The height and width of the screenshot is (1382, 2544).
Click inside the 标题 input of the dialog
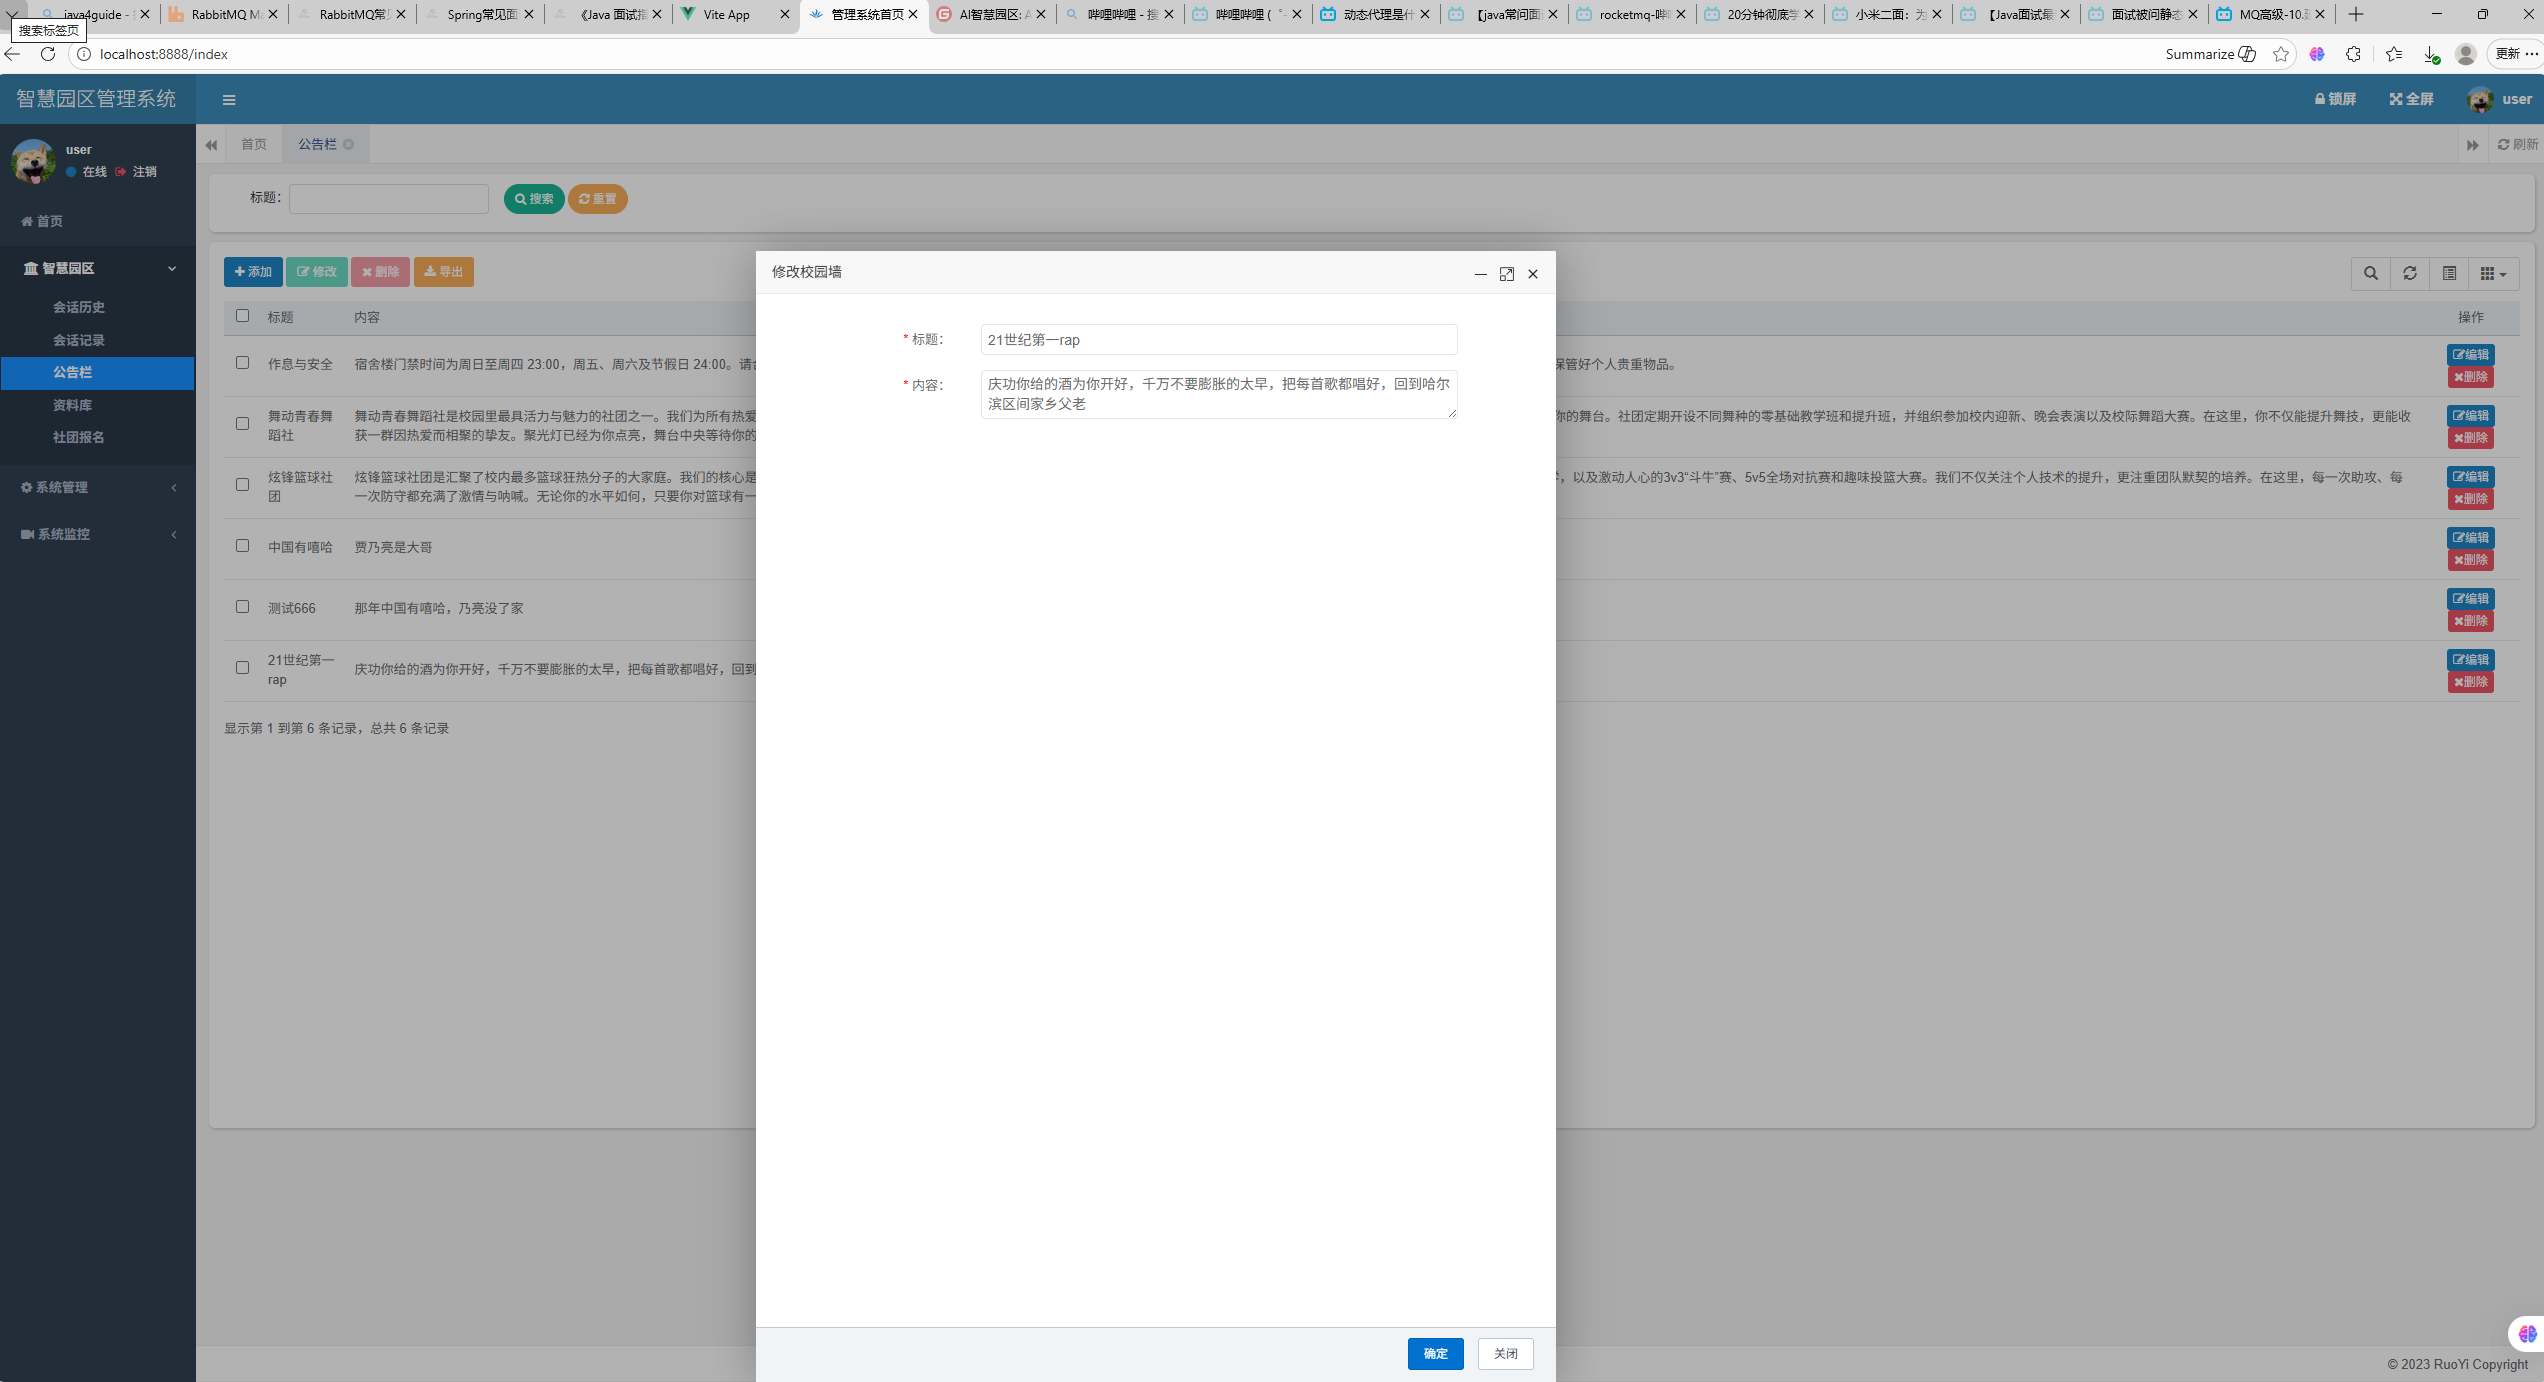tap(1217, 339)
